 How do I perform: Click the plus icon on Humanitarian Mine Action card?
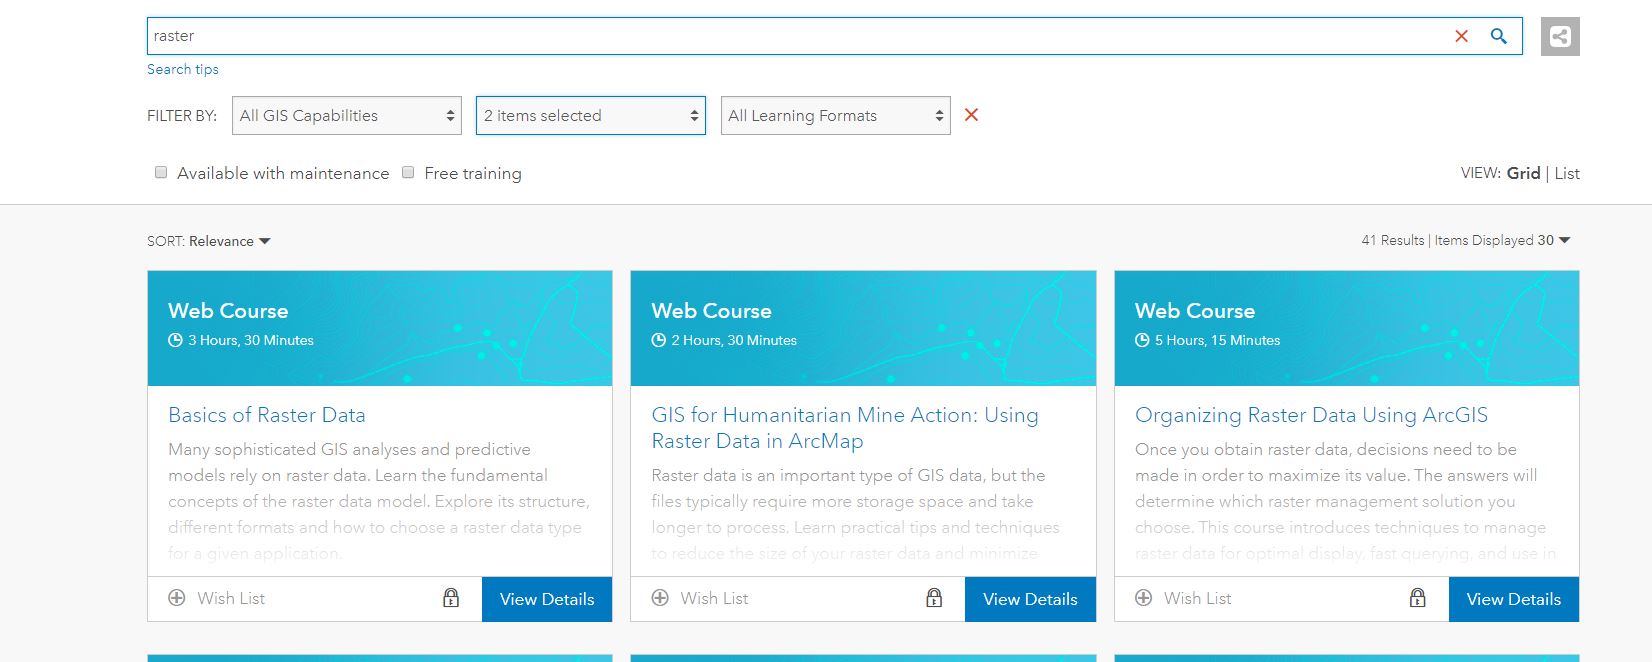tap(660, 598)
